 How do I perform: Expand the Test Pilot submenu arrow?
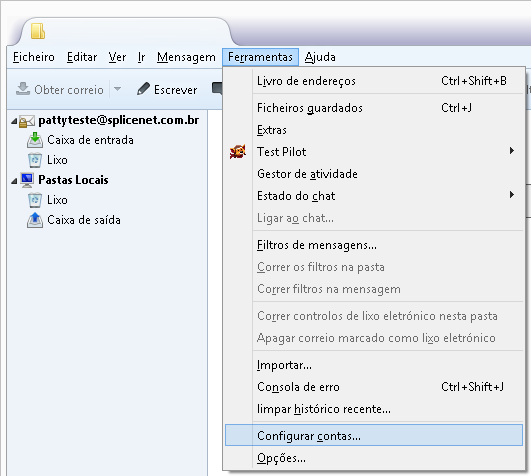click(x=512, y=151)
